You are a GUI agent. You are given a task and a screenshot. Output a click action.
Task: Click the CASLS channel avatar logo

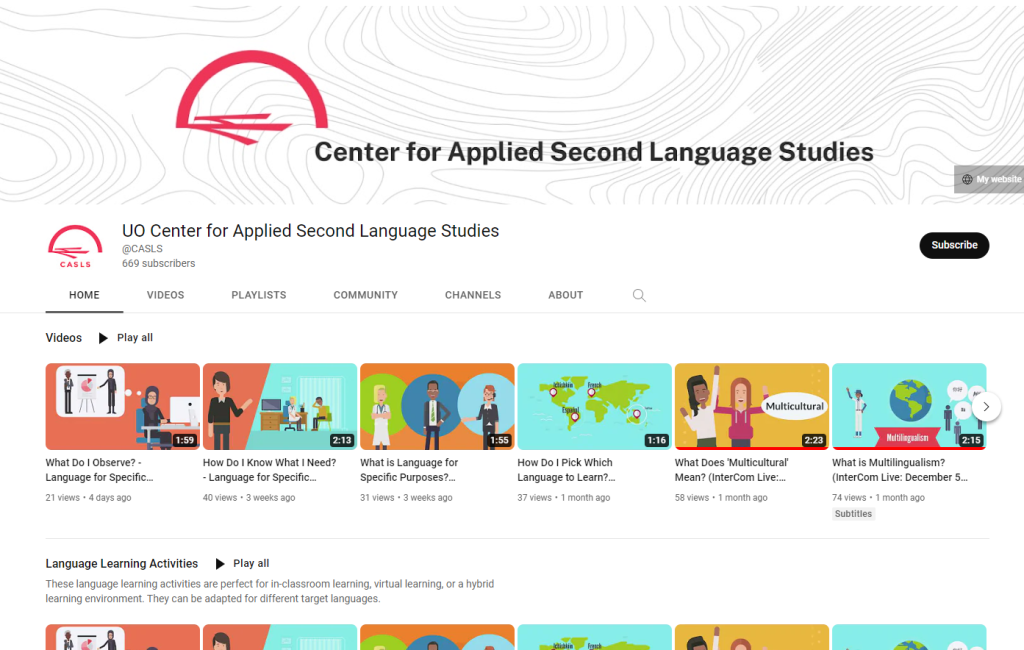point(75,246)
